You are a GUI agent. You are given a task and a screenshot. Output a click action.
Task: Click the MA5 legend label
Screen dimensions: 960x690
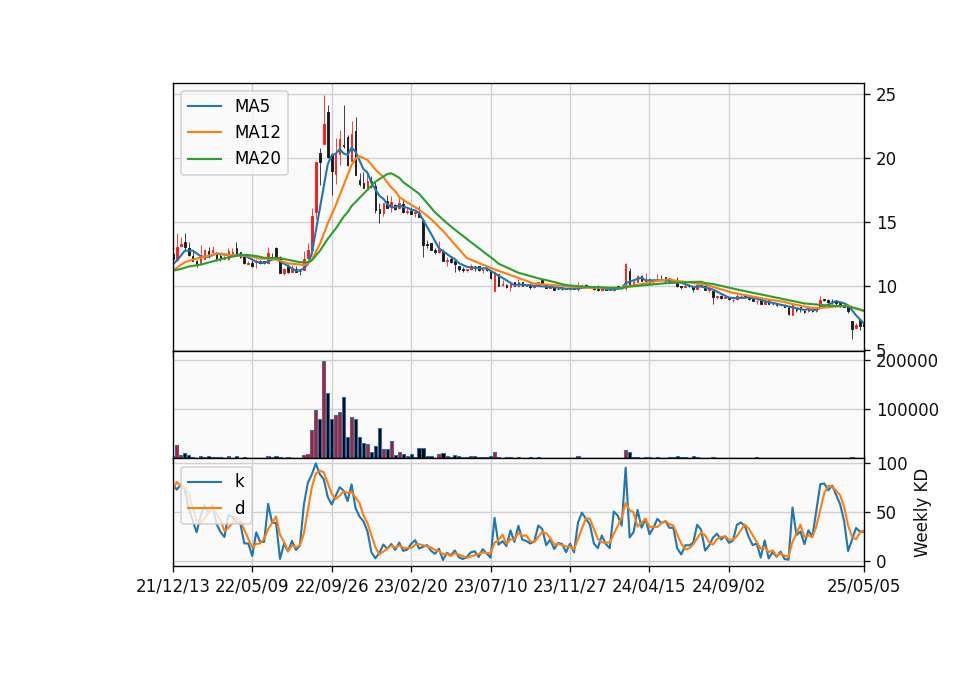[x=252, y=106]
